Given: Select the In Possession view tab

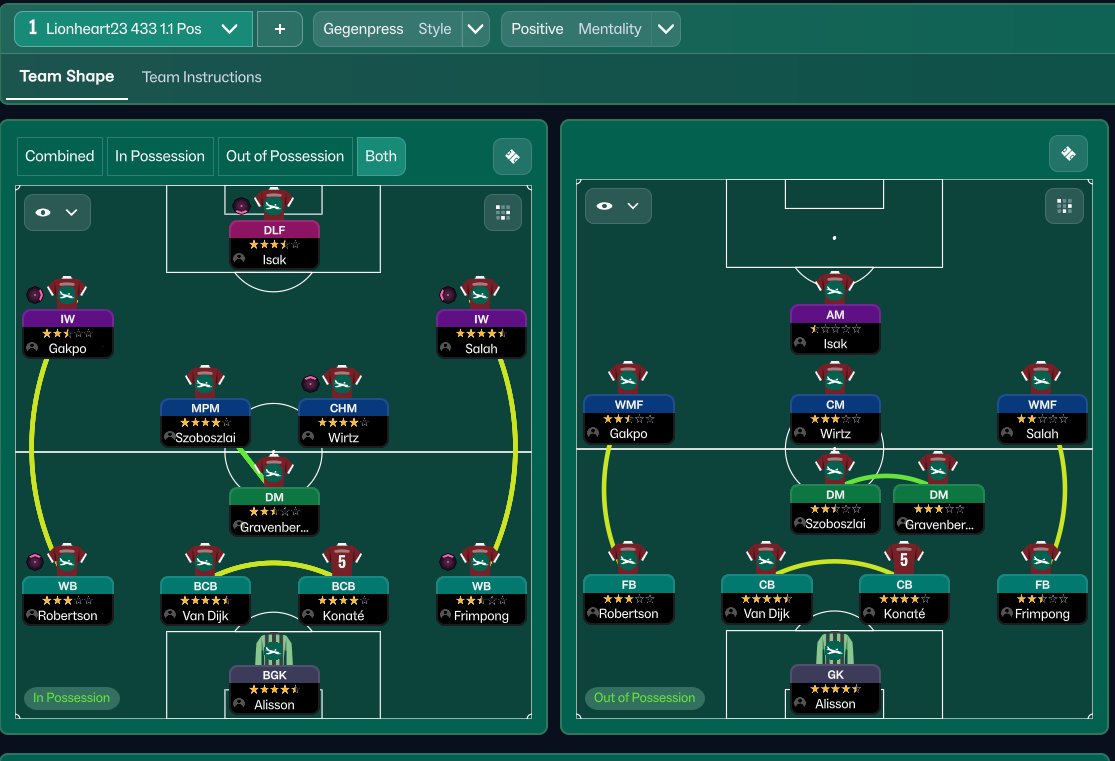Looking at the screenshot, I should point(160,156).
